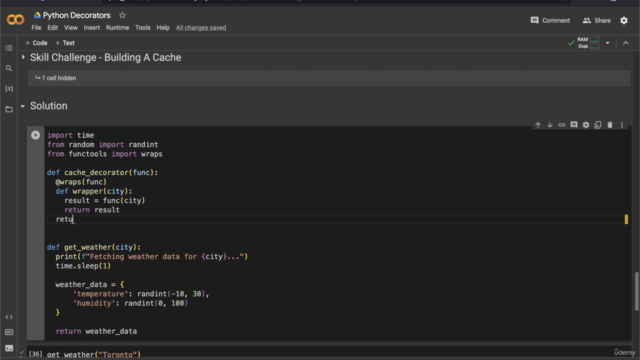This screenshot has width=640, height=360.
Task: Add a comment to the cell
Action: (574, 125)
